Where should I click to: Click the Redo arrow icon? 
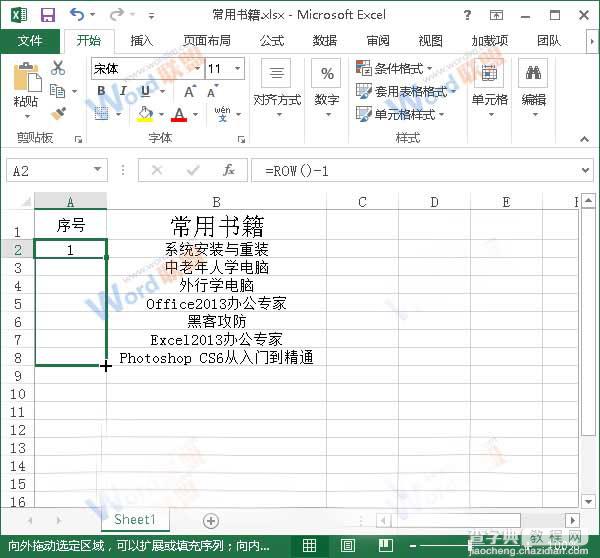(x=117, y=15)
